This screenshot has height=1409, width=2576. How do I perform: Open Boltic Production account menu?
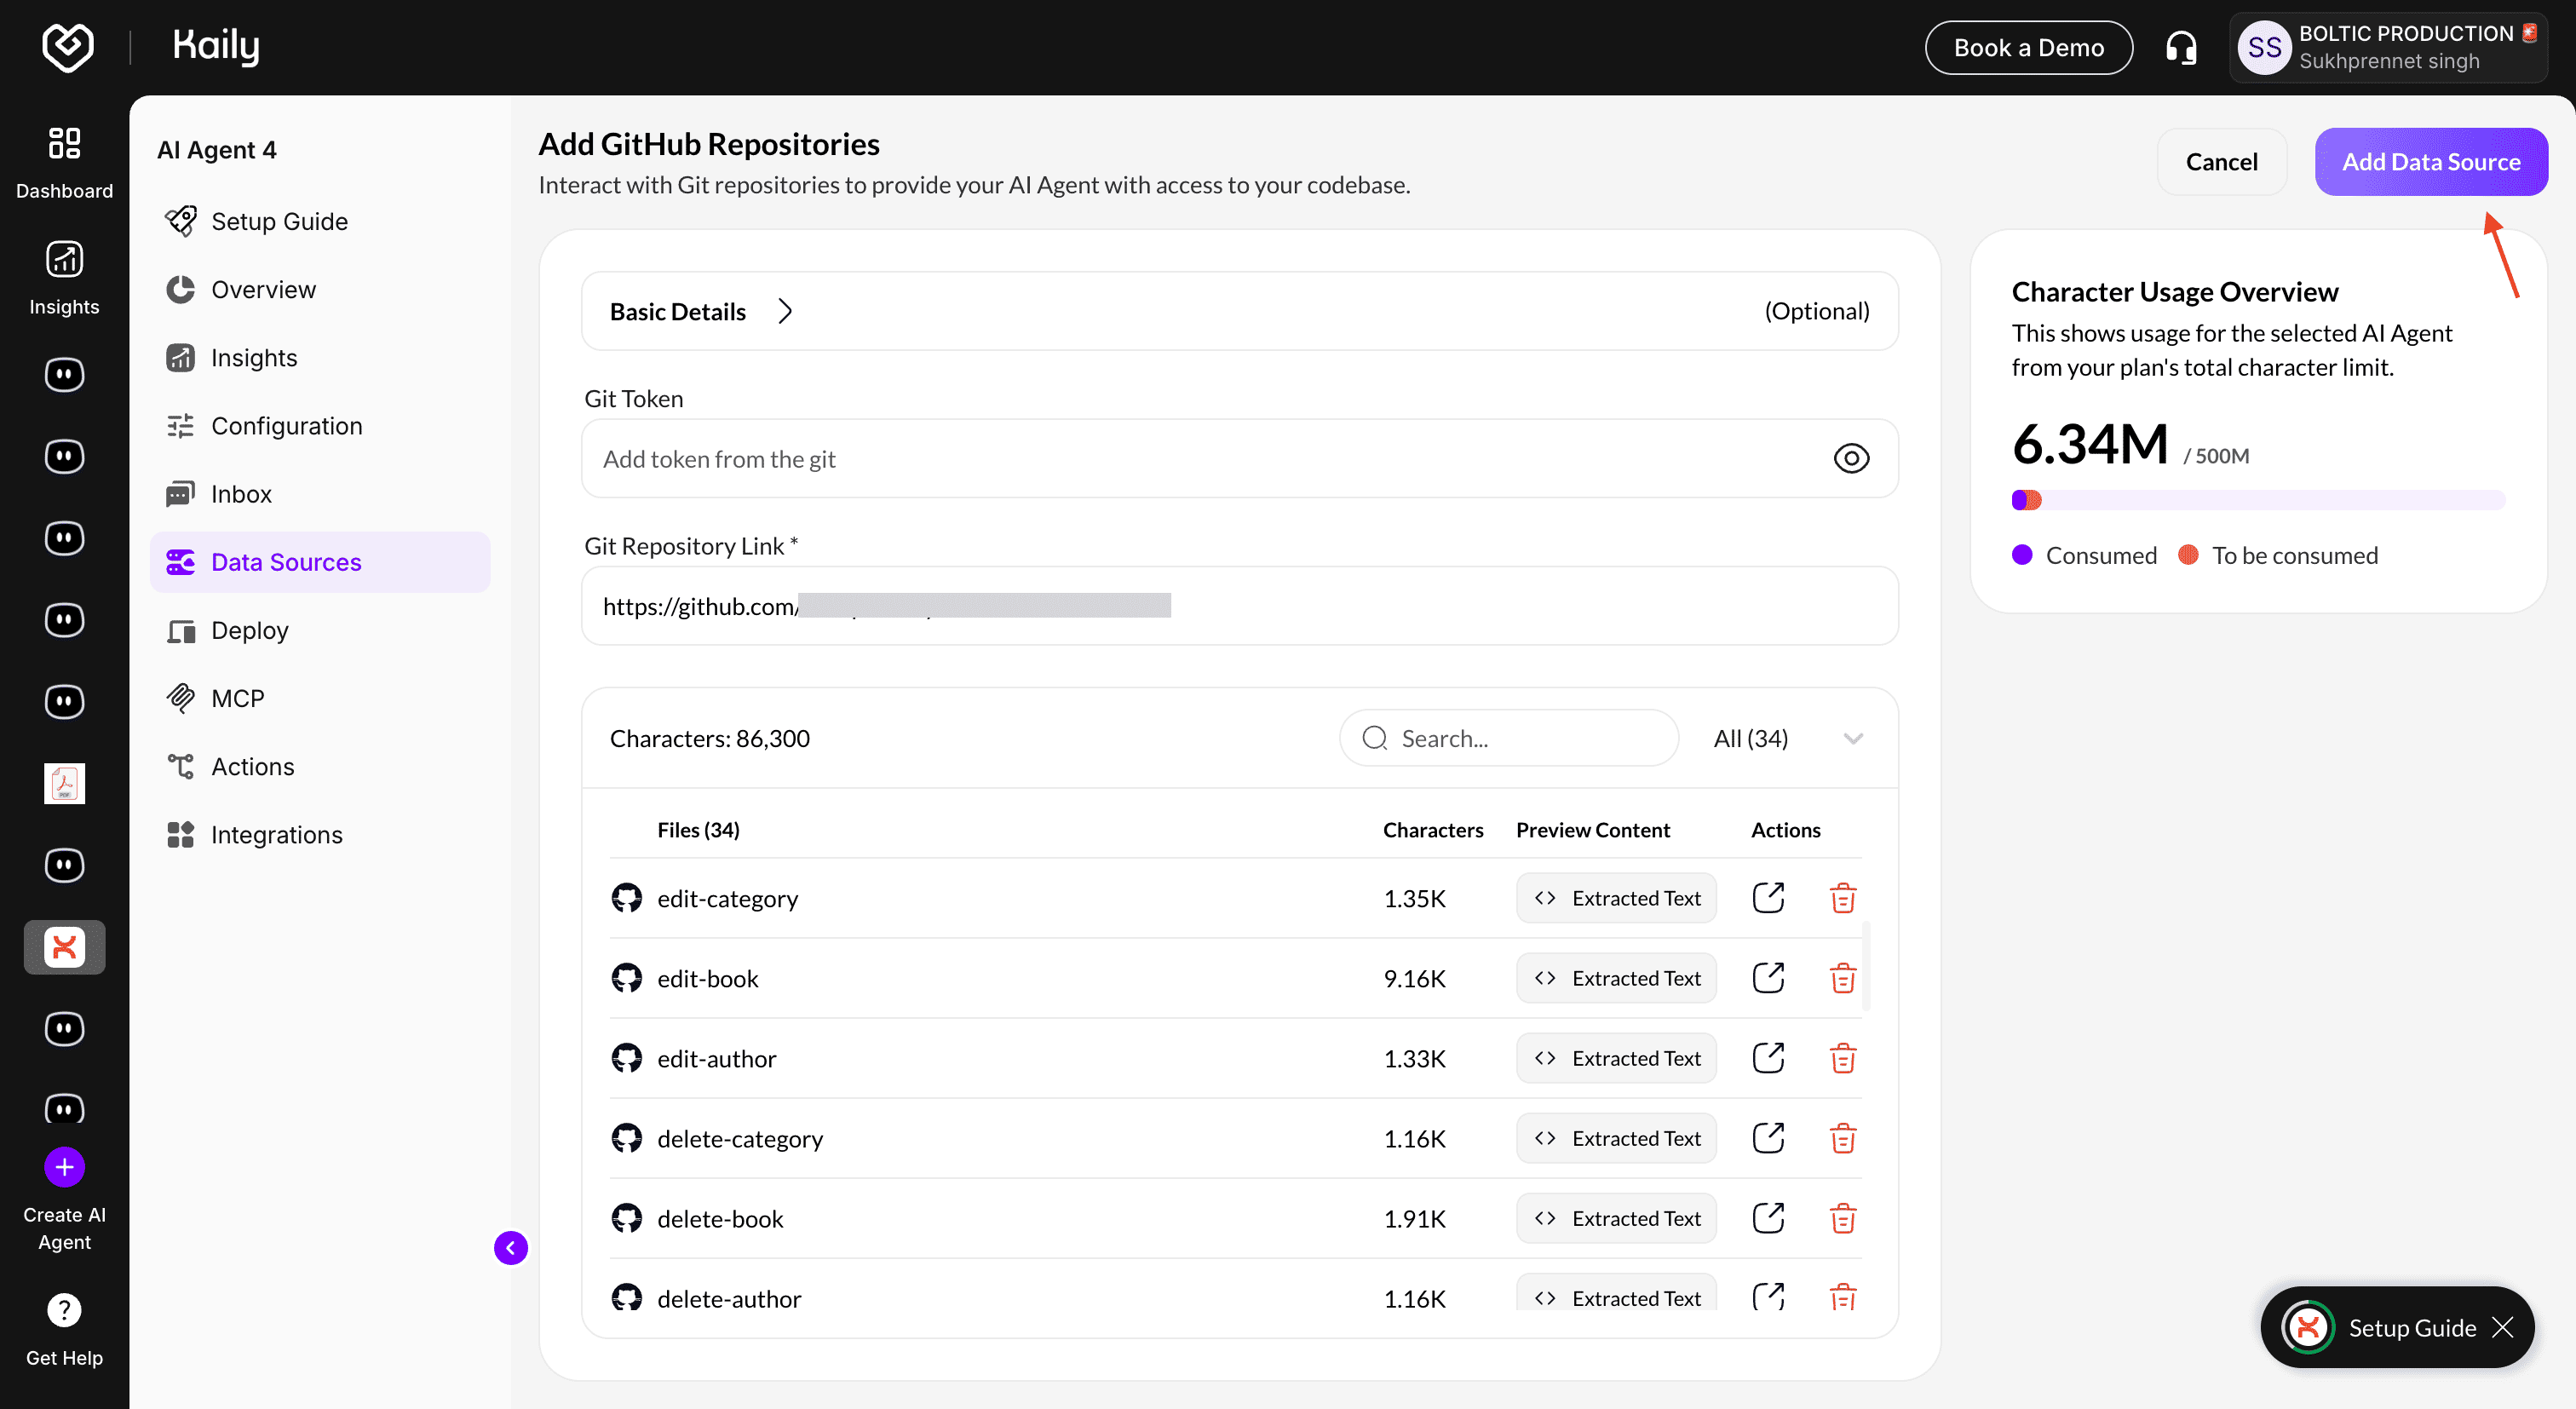point(2388,47)
